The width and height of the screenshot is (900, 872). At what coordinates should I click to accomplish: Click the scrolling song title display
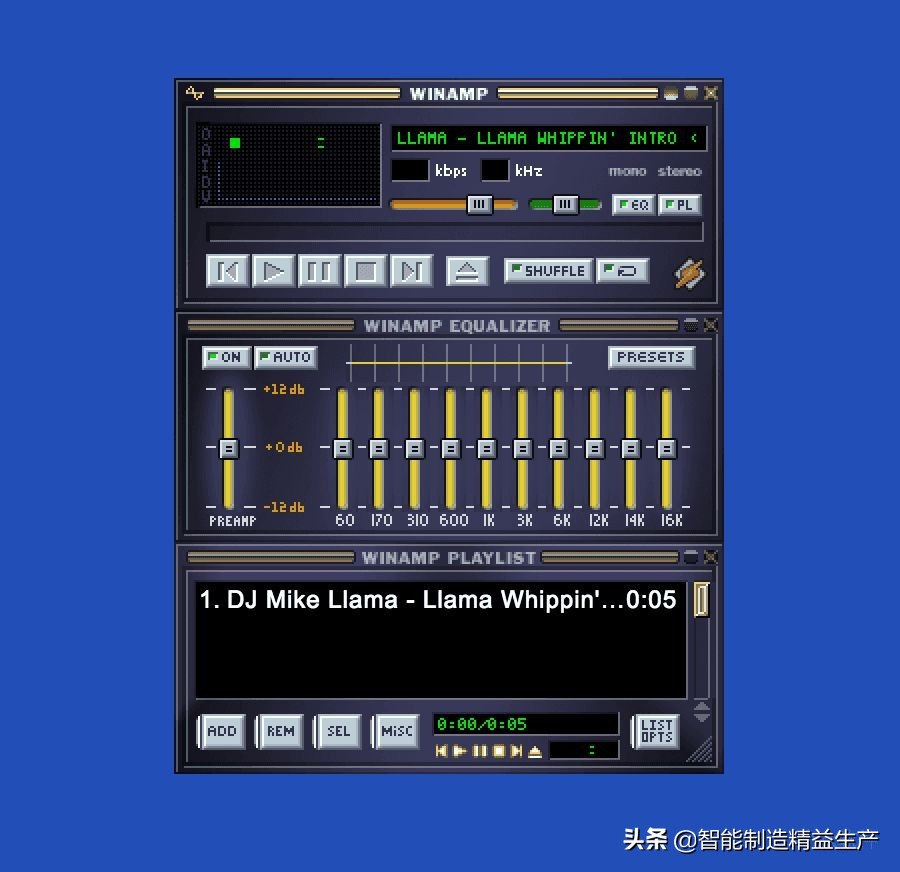coord(549,138)
